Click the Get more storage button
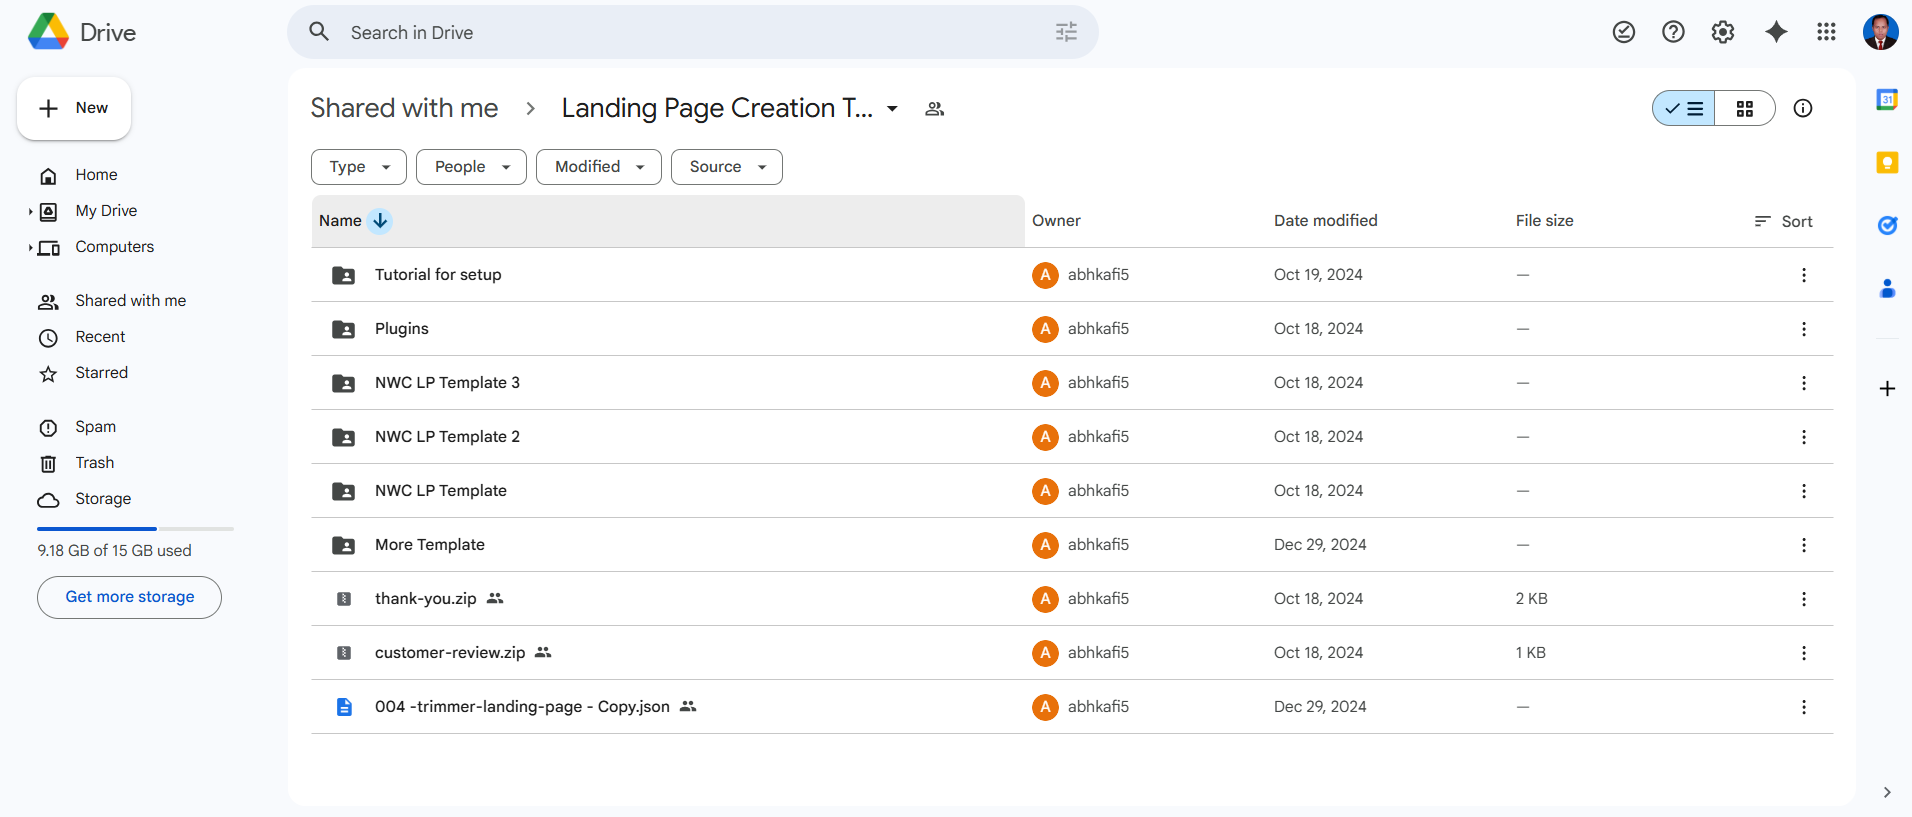 tap(129, 597)
